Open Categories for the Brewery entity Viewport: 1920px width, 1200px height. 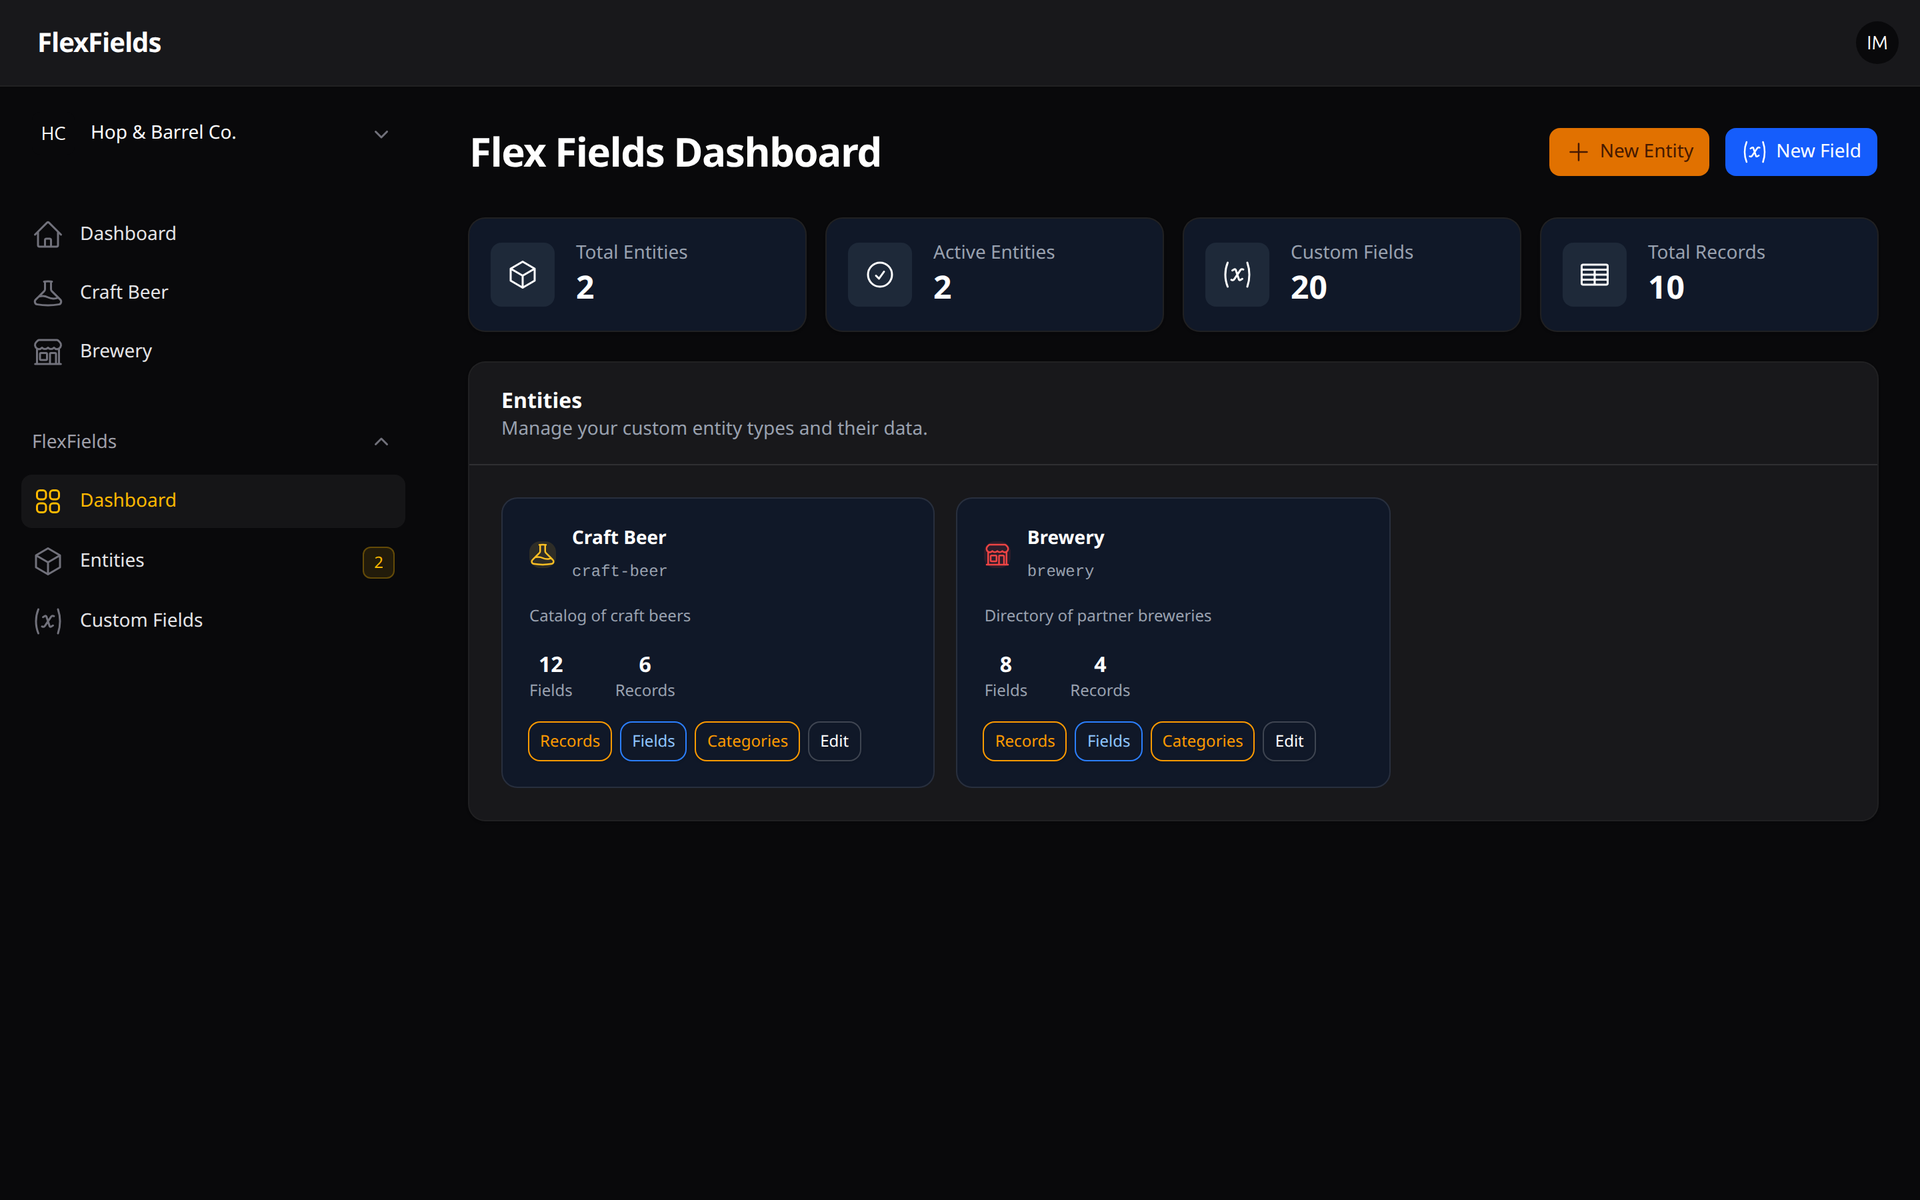pos(1202,741)
